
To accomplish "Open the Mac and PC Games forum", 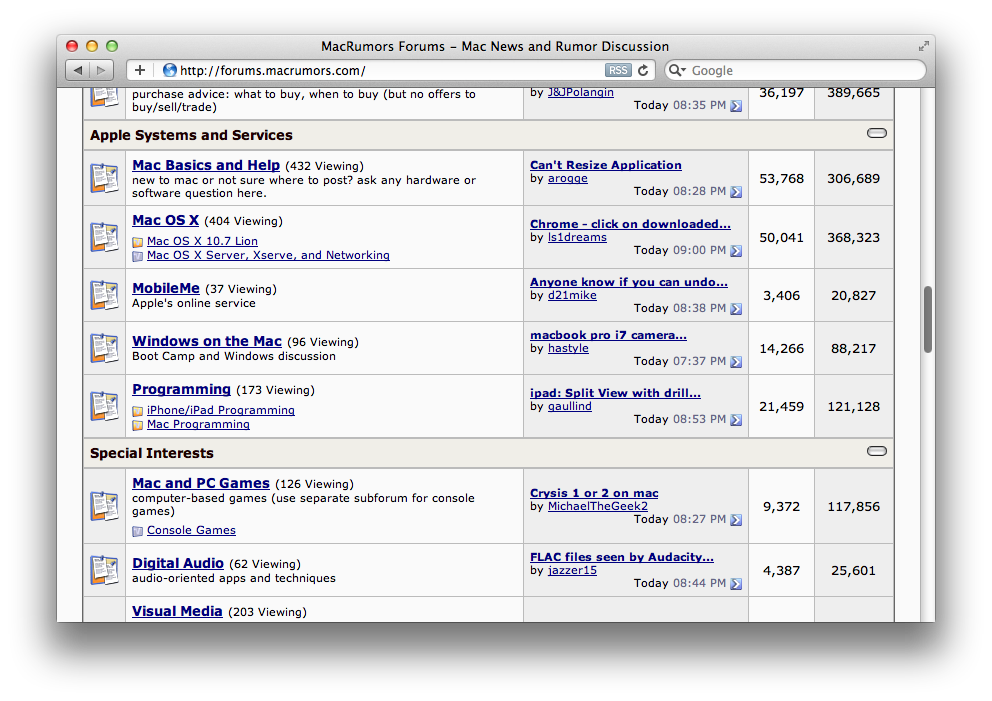I will [201, 483].
